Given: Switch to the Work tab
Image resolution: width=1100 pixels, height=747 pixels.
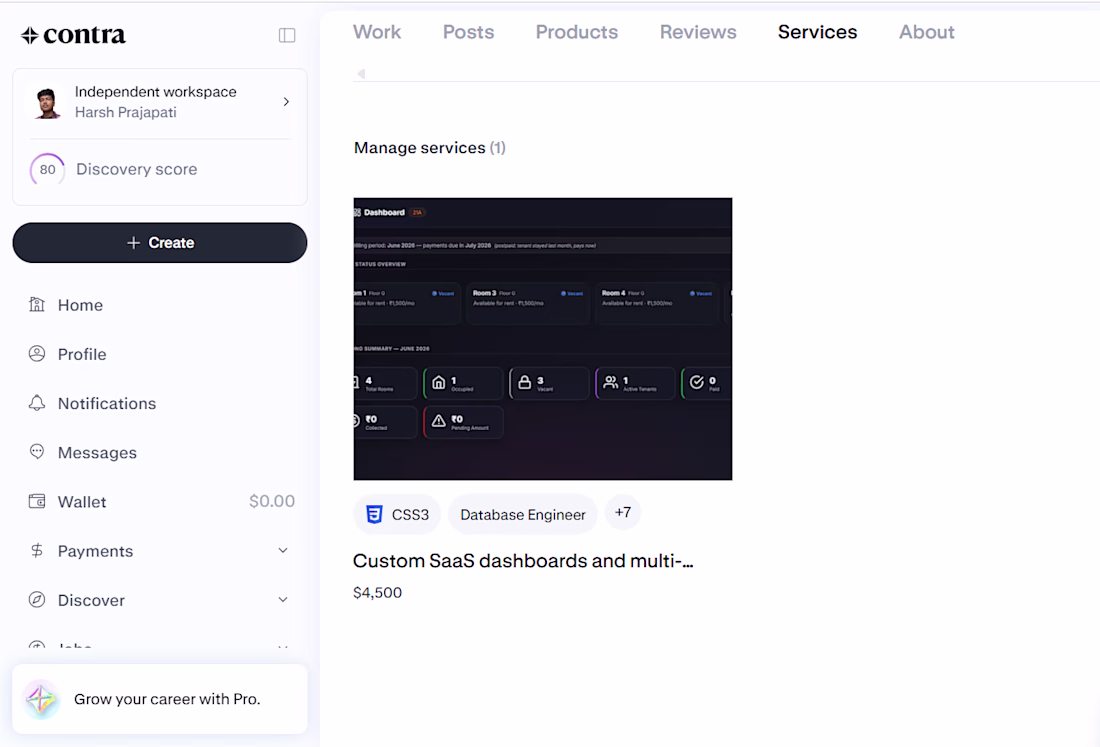Looking at the screenshot, I should pyautogui.click(x=377, y=32).
